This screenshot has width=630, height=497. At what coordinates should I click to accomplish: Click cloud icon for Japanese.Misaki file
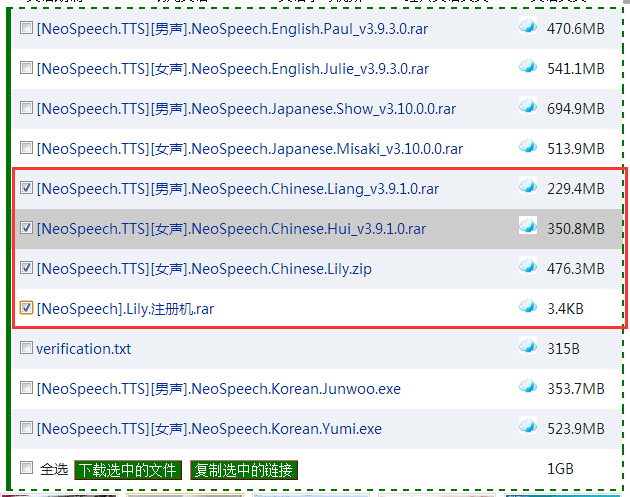(x=528, y=146)
